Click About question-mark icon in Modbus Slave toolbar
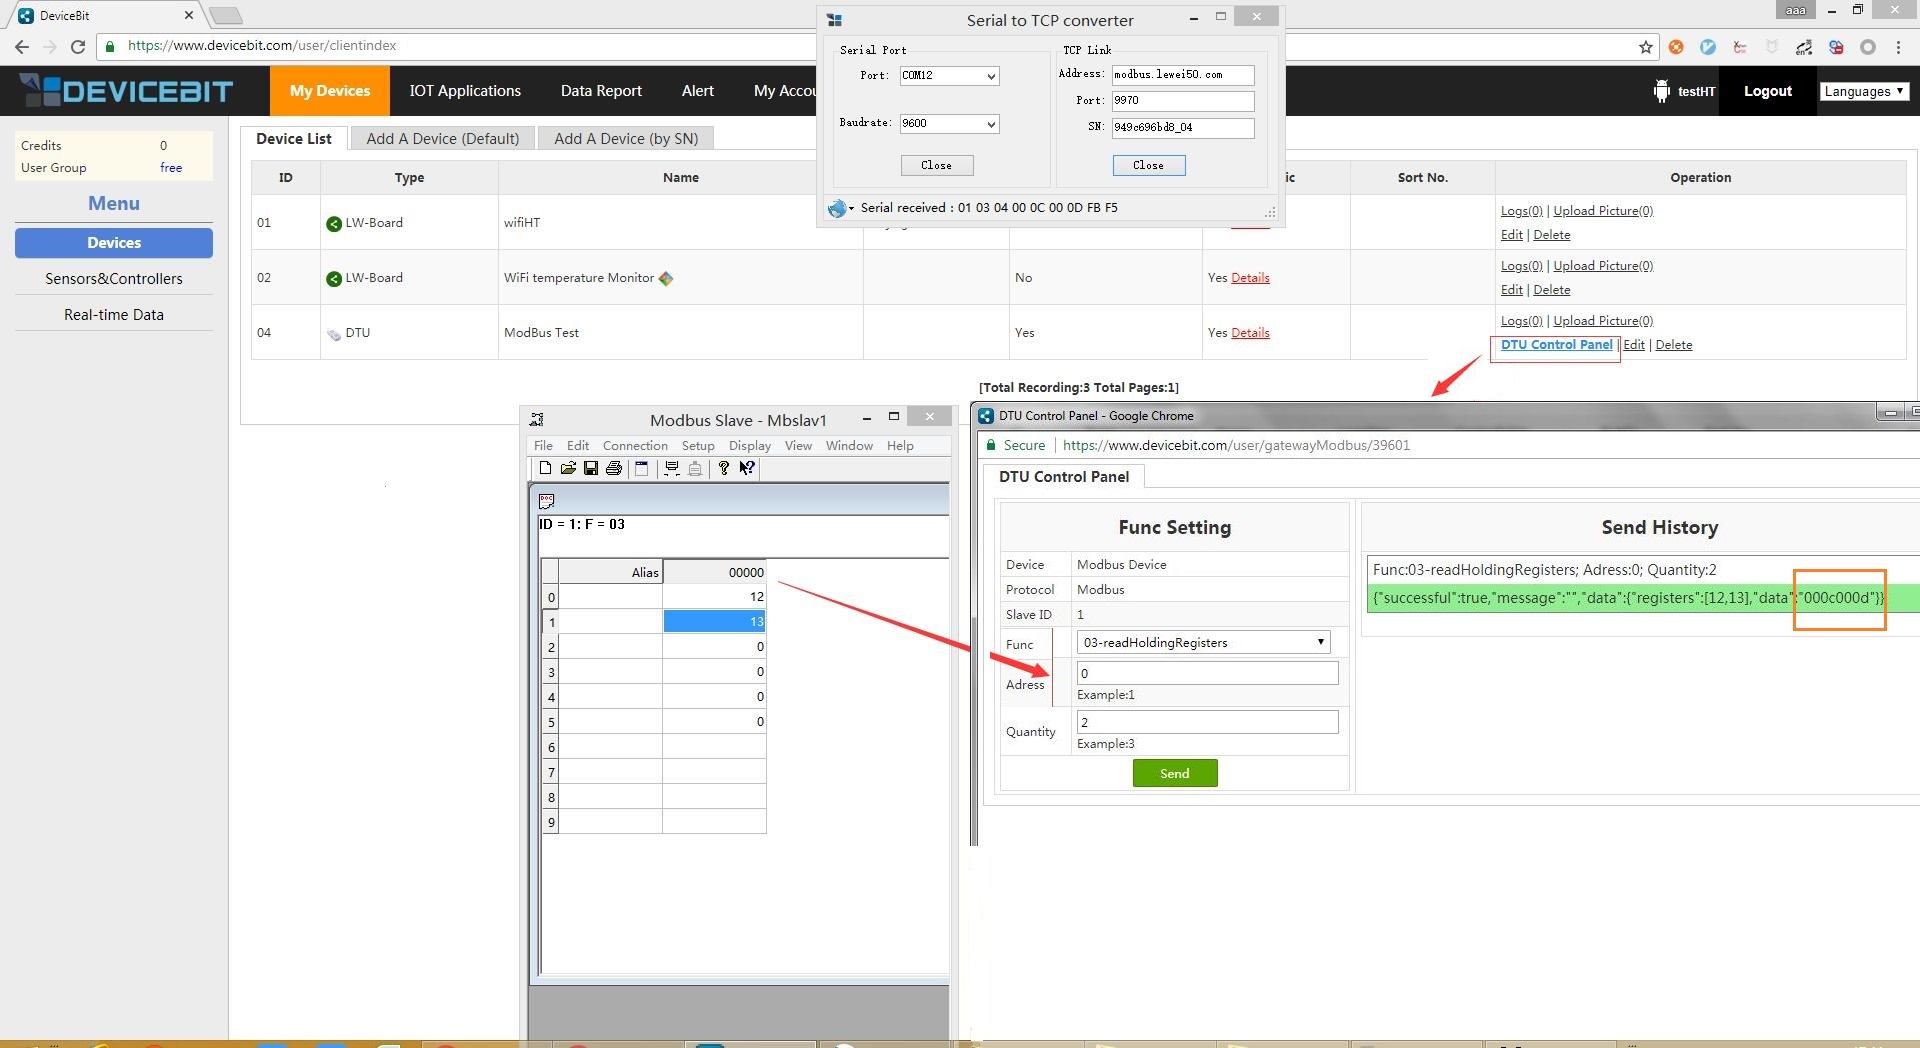This screenshot has width=1920, height=1048. [723, 468]
